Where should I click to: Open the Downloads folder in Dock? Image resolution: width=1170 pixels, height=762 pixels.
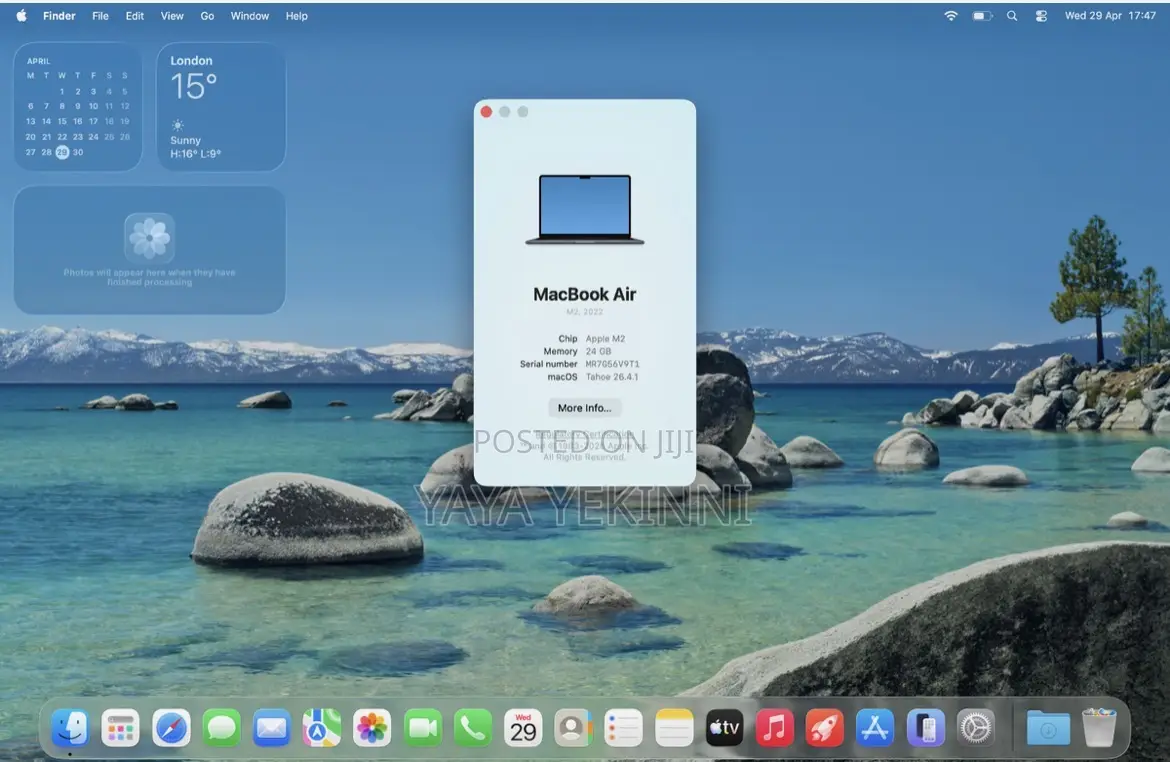click(1048, 728)
